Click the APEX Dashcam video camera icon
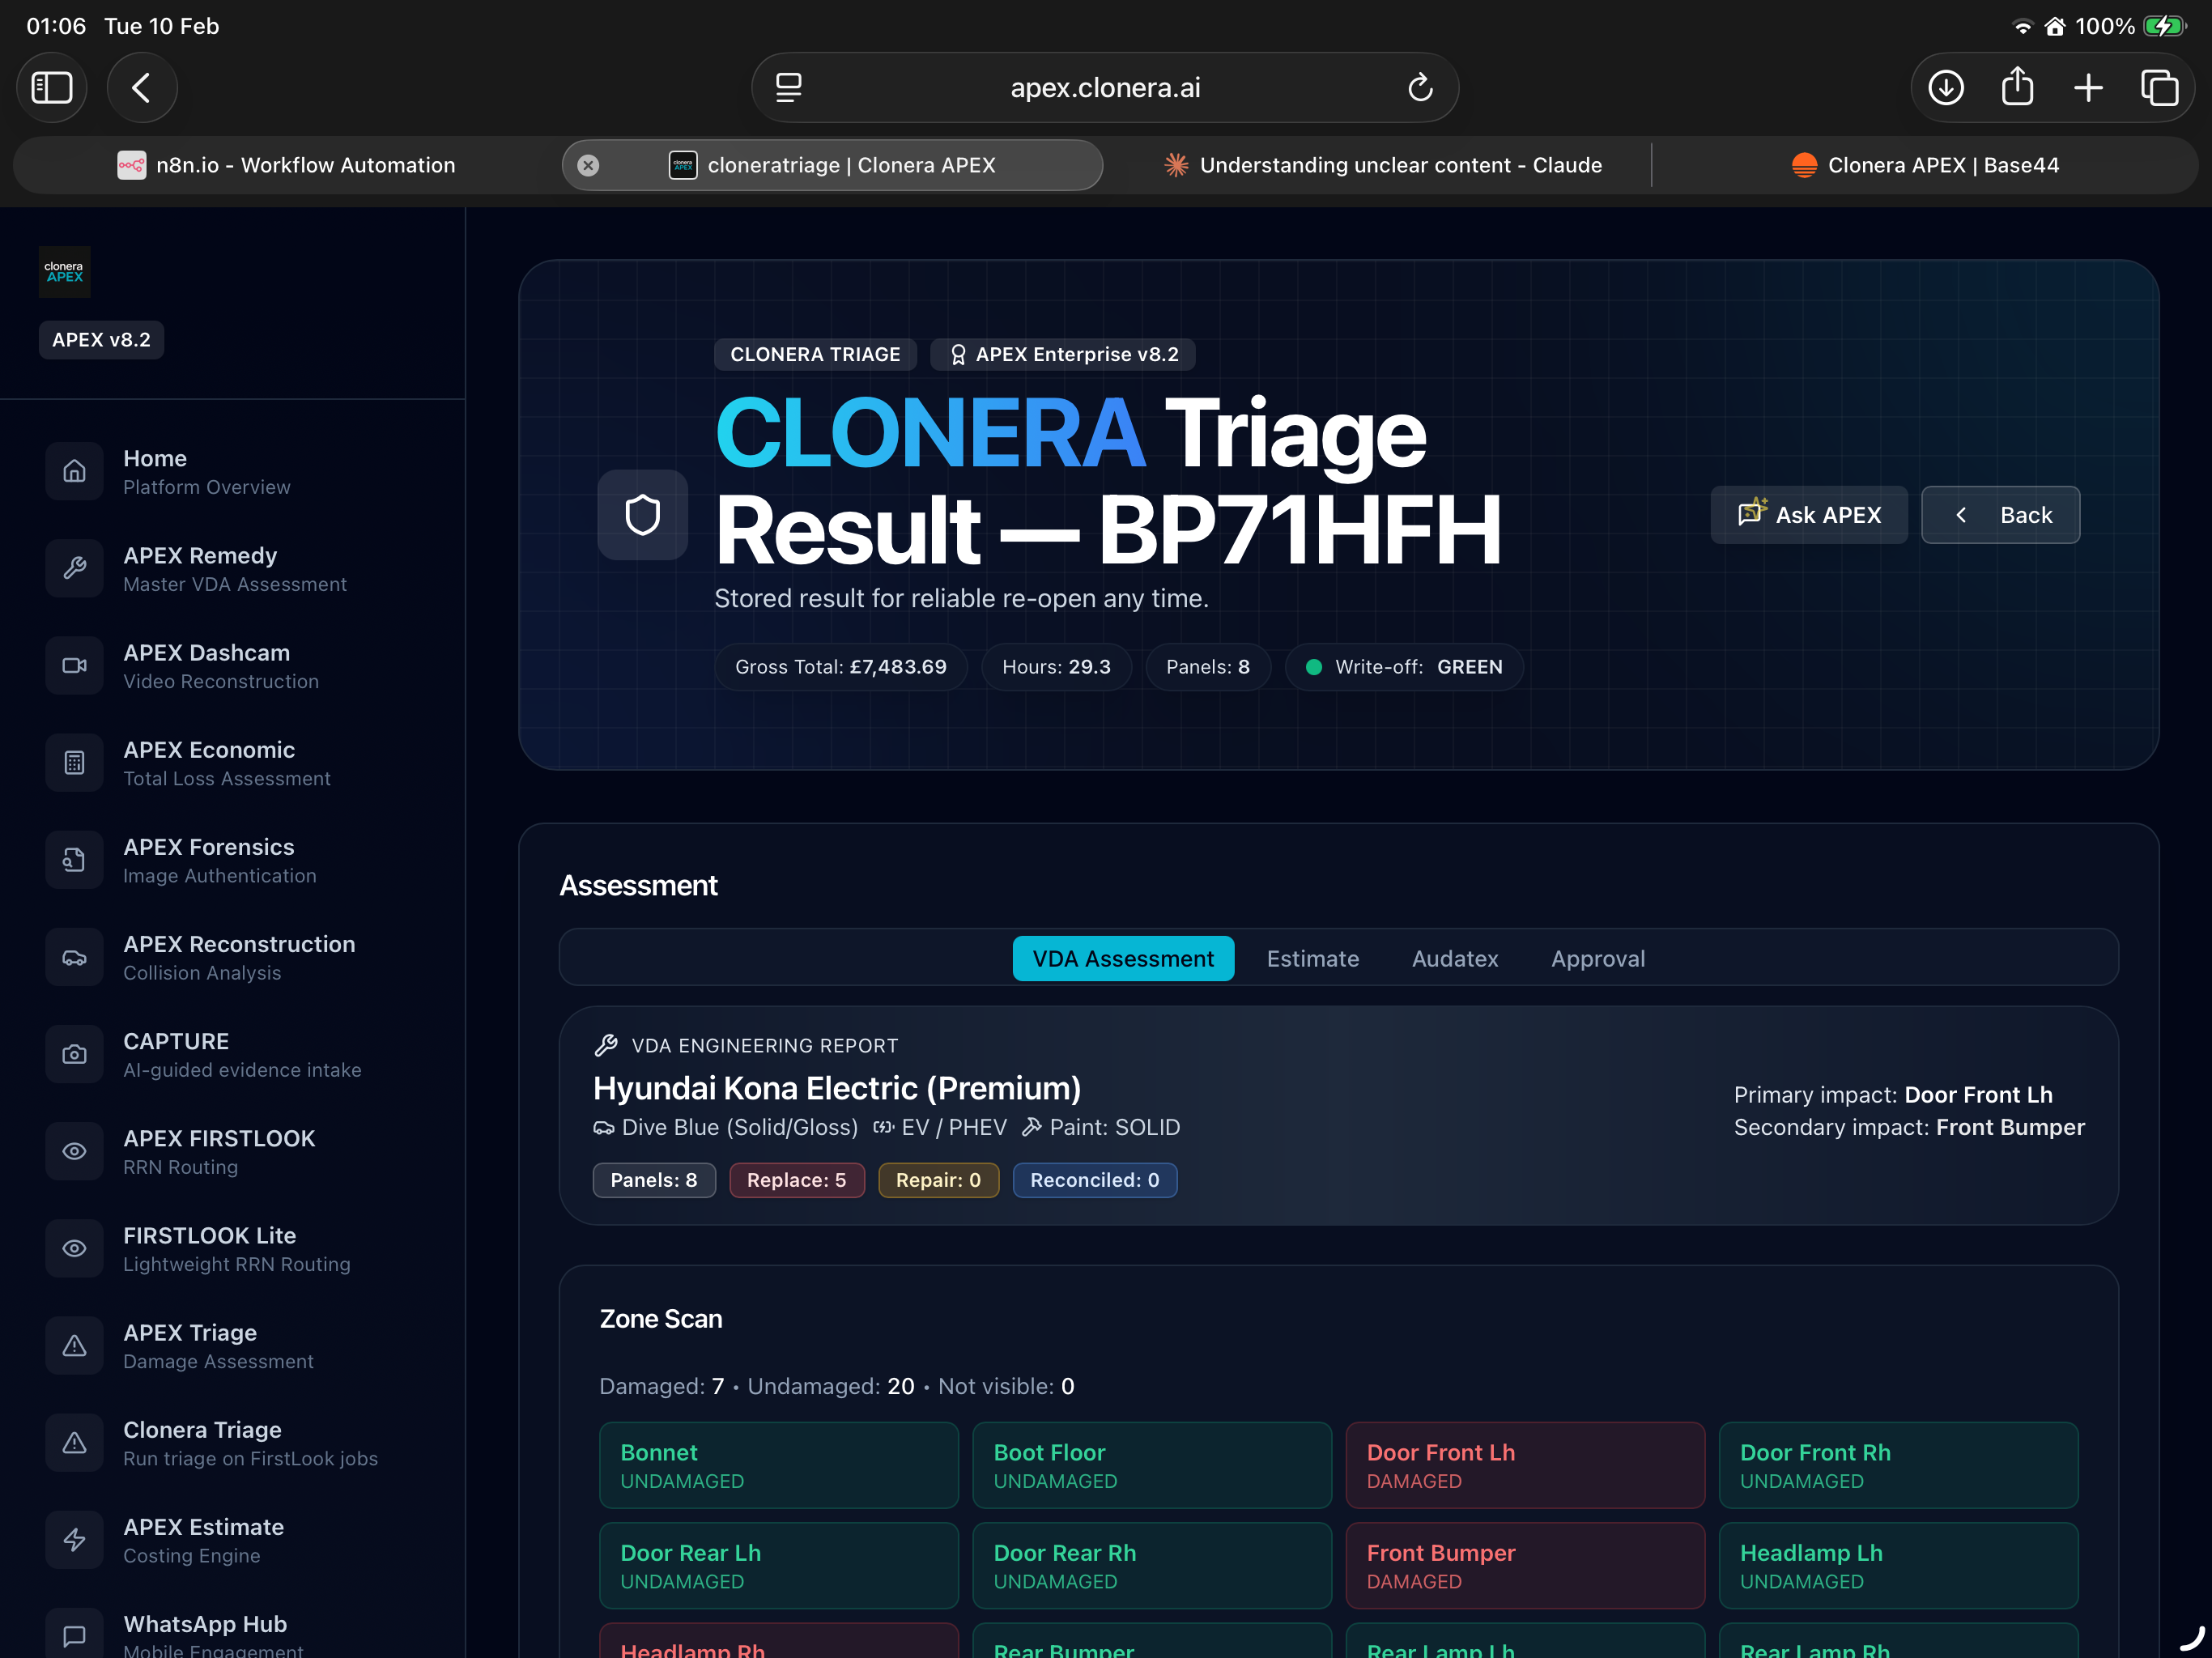The width and height of the screenshot is (2212, 1658). (74, 665)
